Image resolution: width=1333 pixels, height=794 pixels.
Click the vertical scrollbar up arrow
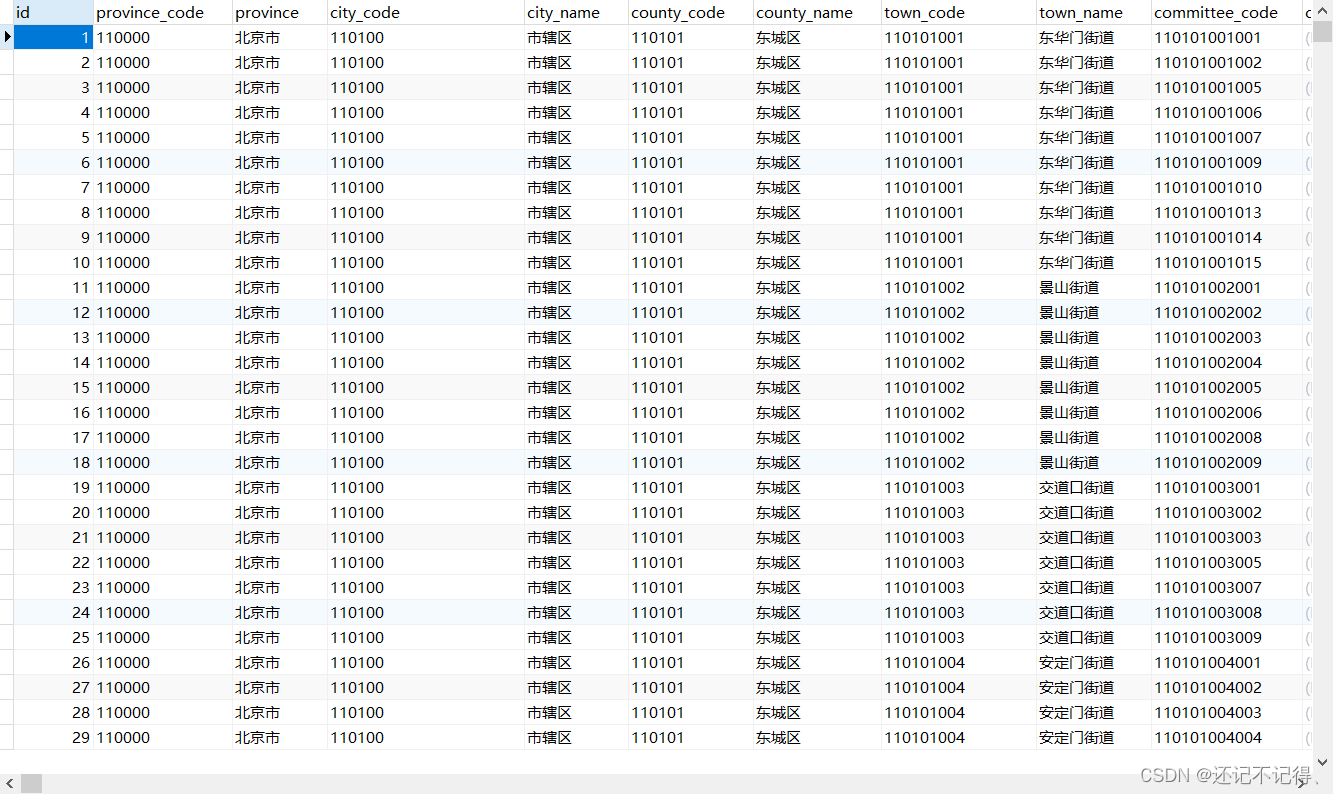pos(1322,9)
